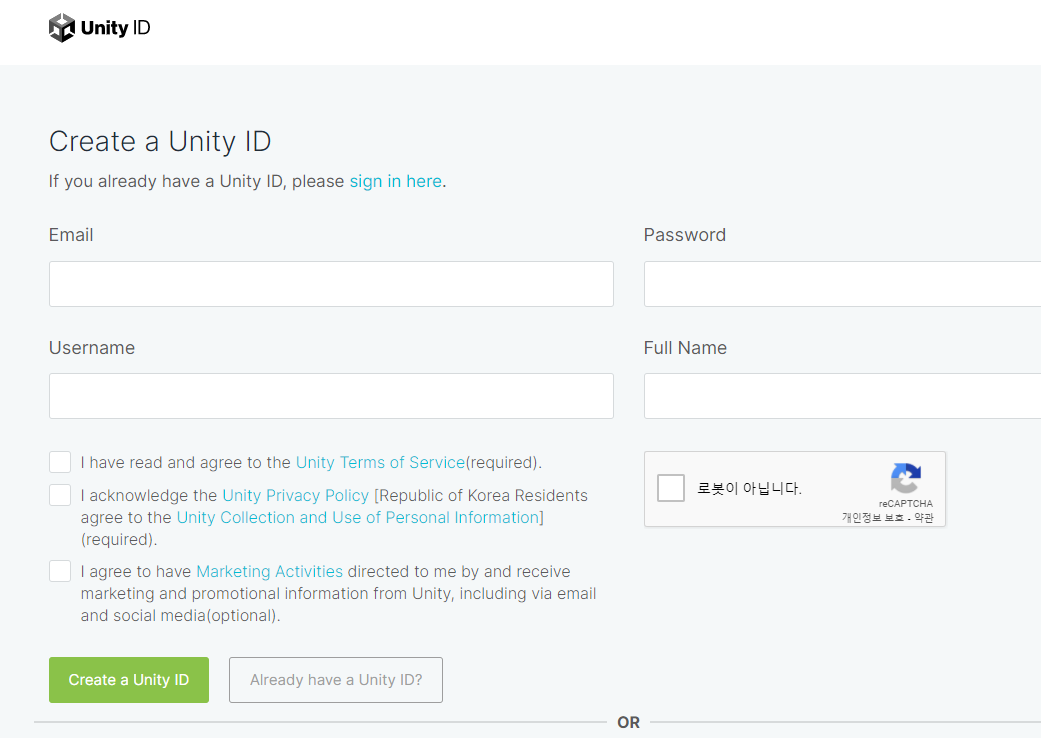Click the reCAPTCHA logo icon
The width and height of the screenshot is (1041, 738).
tap(906, 478)
